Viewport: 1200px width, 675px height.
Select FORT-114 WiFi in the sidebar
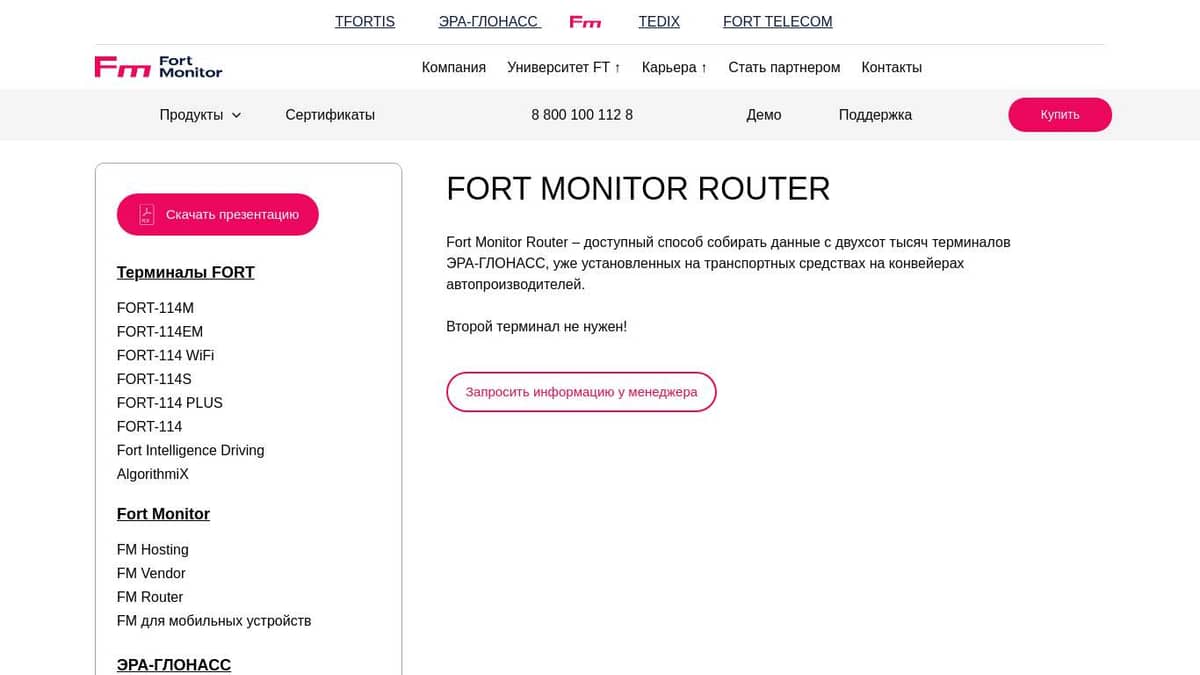[x=165, y=355]
